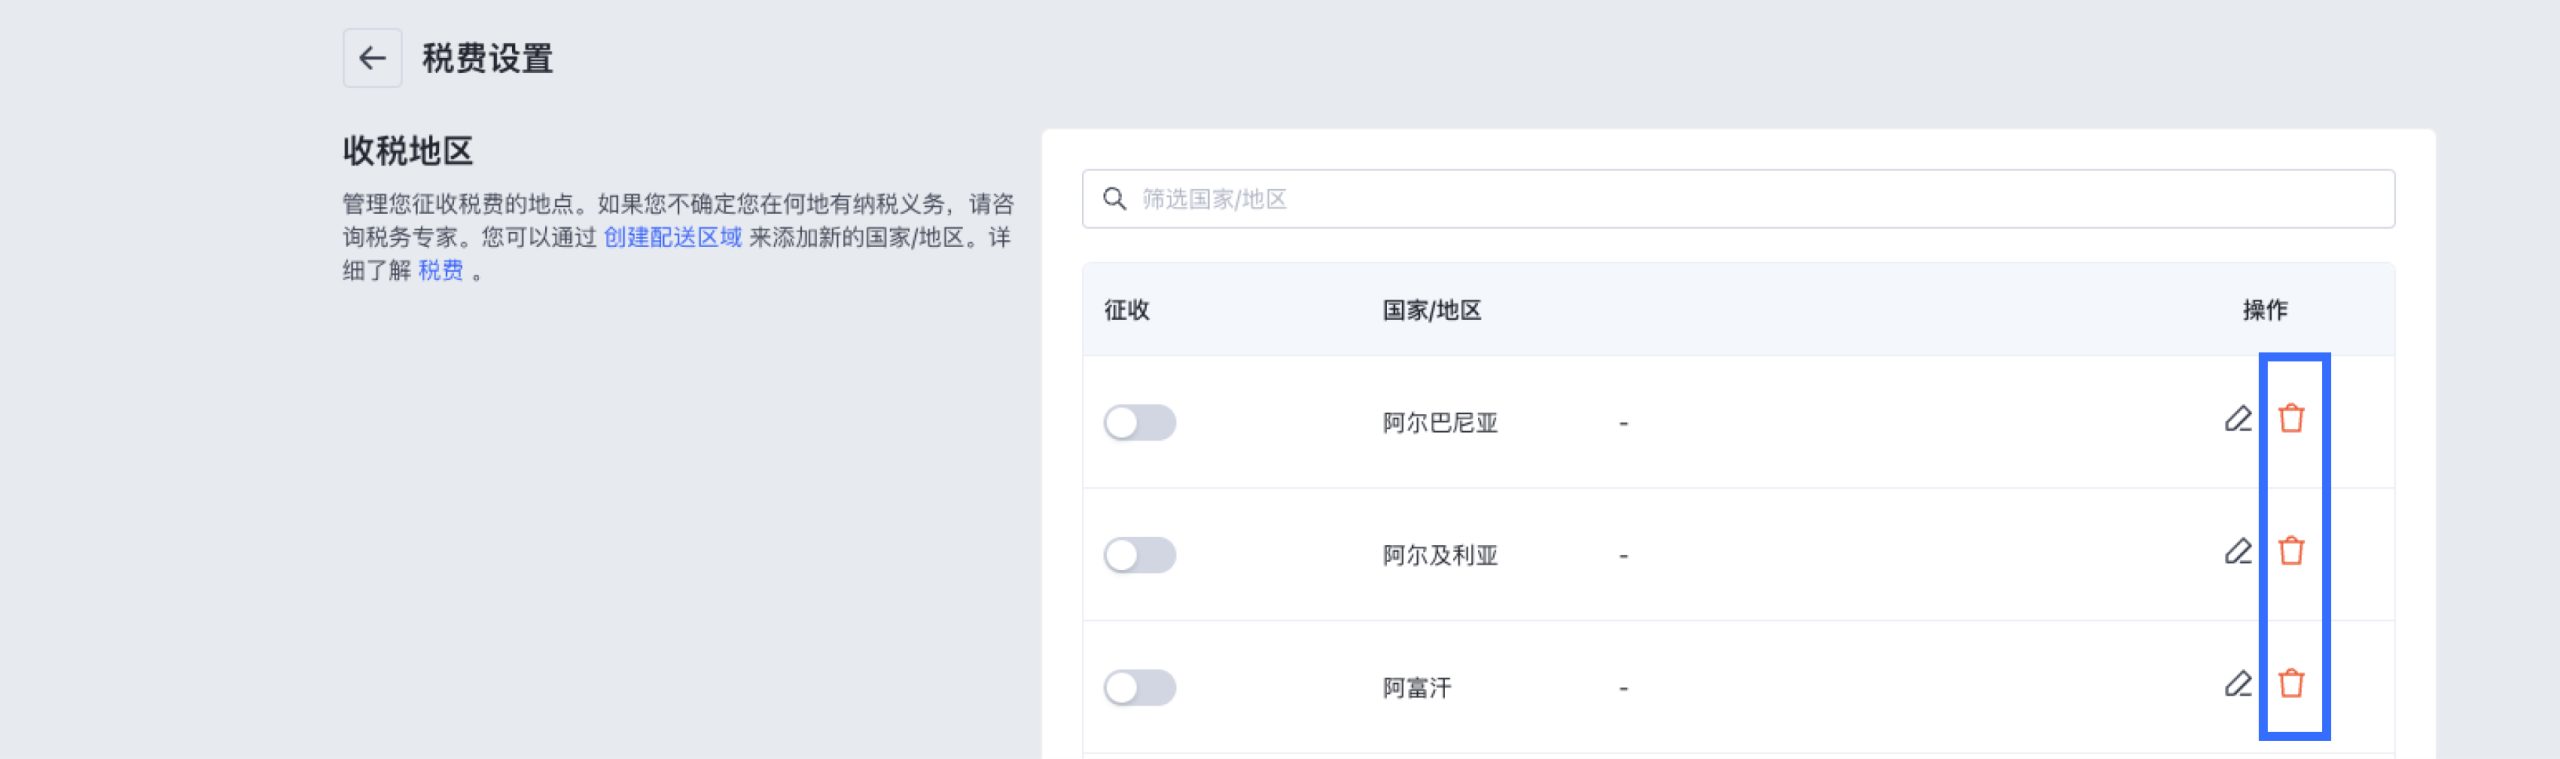Open the 创建配送区域 link

click(x=672, y=238)
